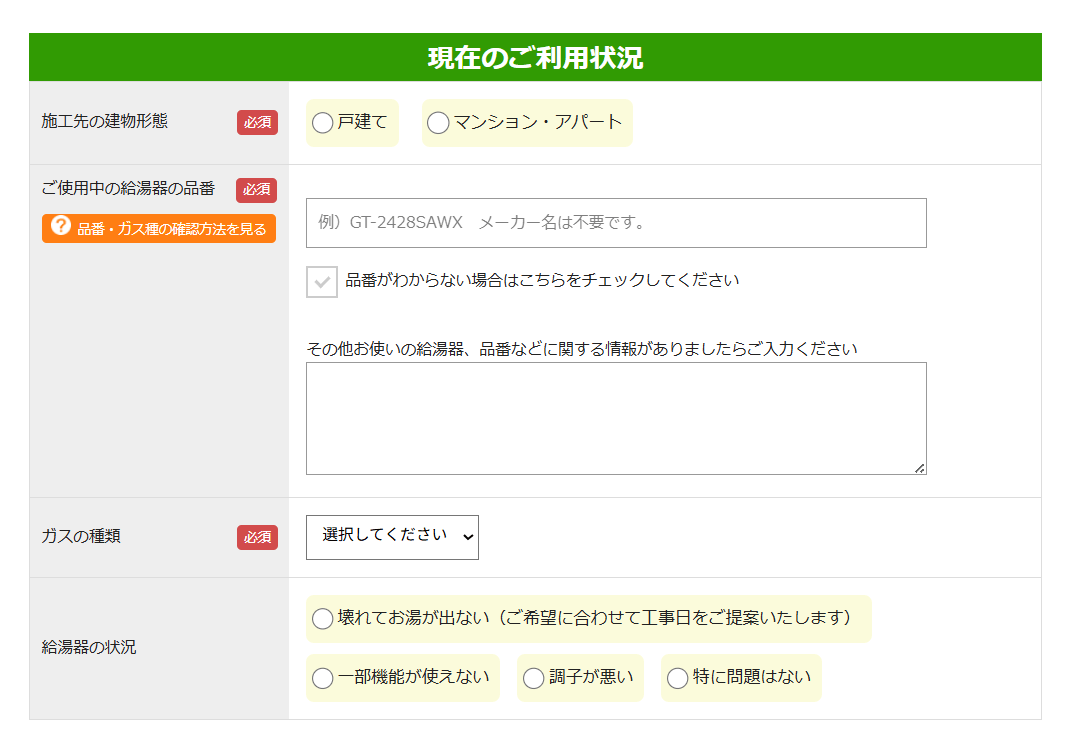Viewport: 1080px width, 745px height.
Task: Click the 給湯器の状況 row label
Action: point(89,647)
